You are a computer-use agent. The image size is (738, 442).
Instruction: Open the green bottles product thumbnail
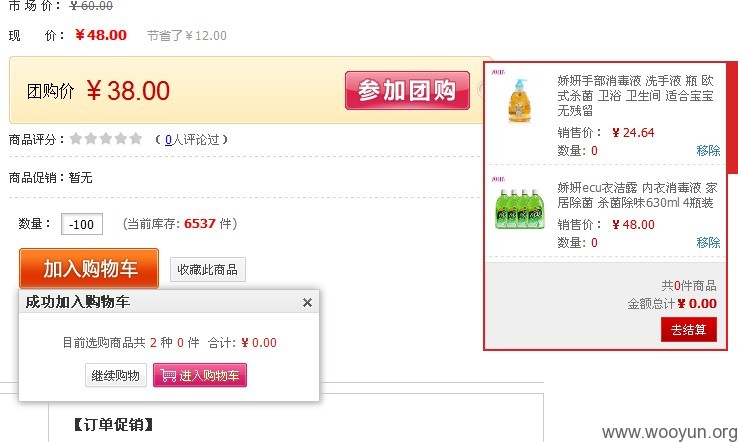(520, 207)
